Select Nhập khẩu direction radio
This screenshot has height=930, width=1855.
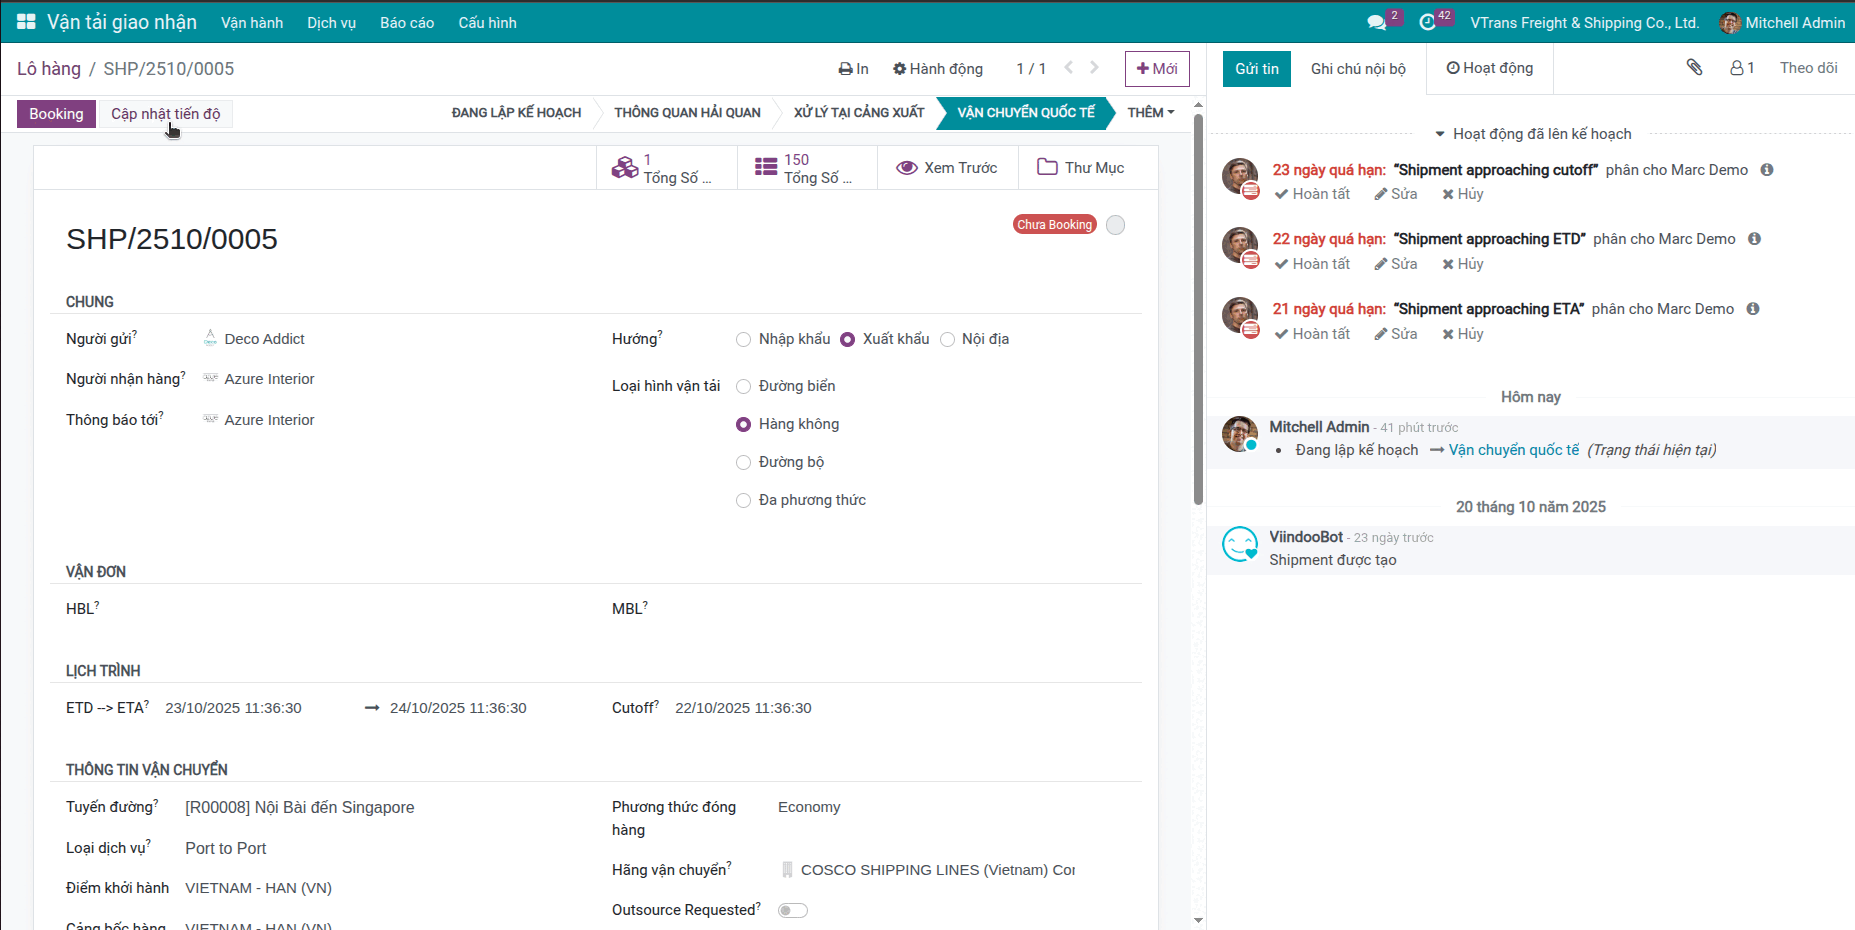(x=744, y=340)
